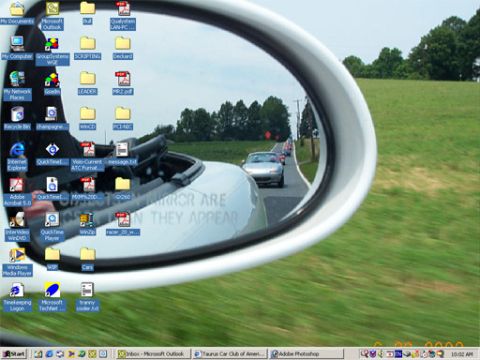Switch to Adobe Photoshop taskbar button
480x360 pixels.
306,354
